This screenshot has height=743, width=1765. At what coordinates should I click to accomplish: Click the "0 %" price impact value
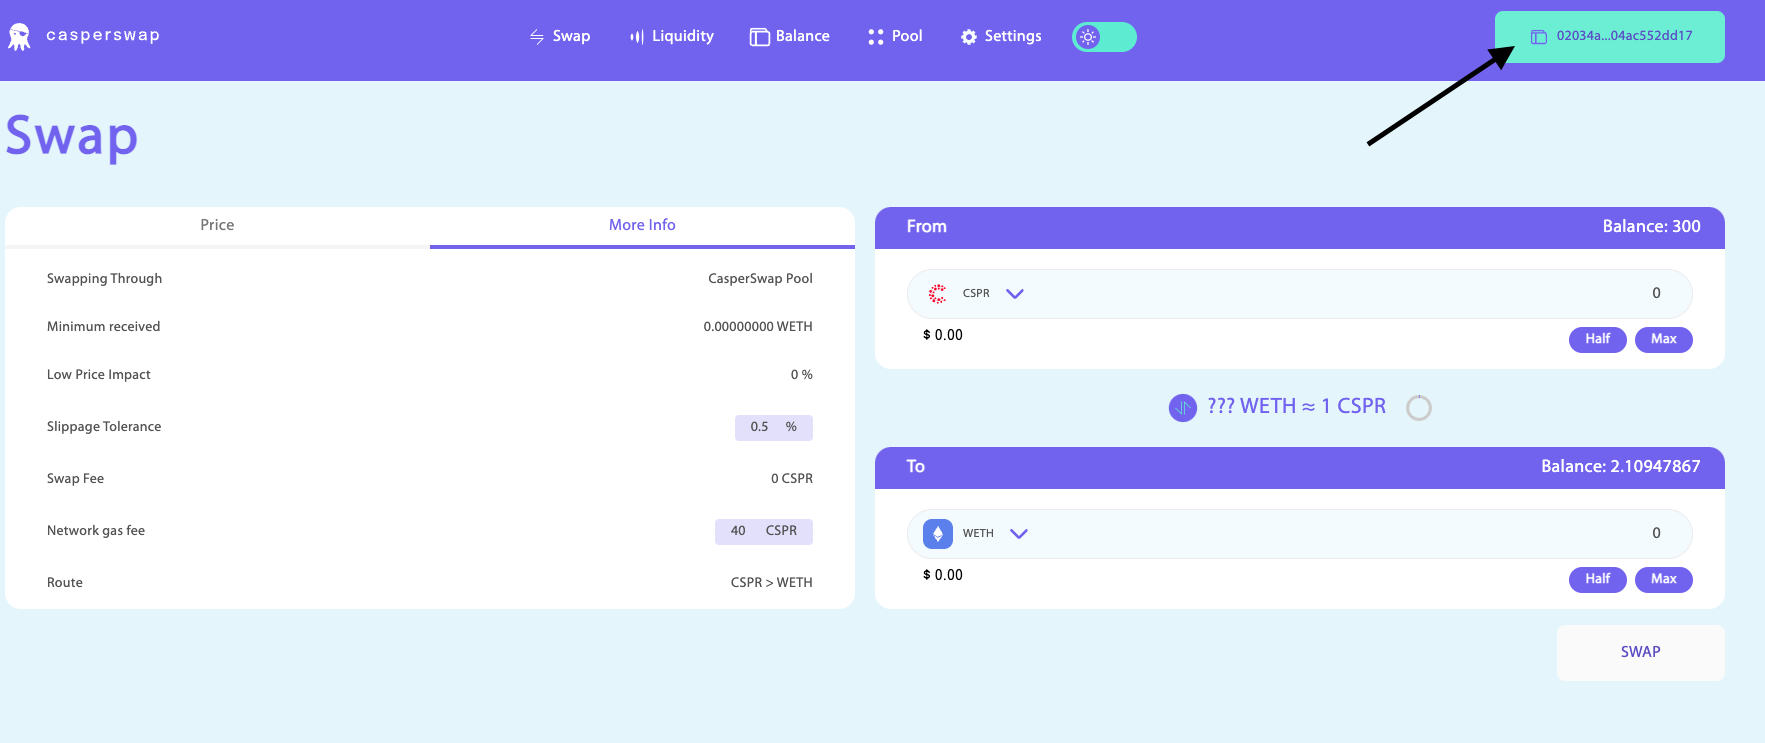click(802, 375)
